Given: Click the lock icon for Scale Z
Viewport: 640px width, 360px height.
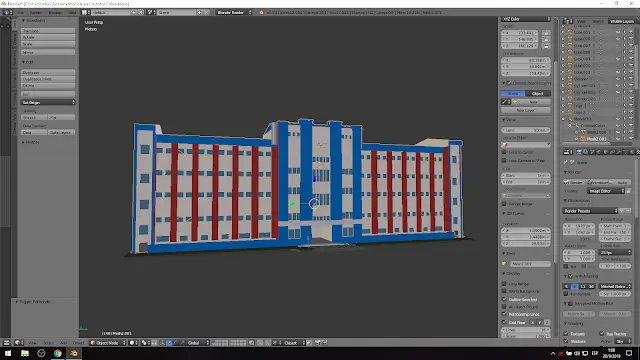Looking at the screenshot, I should 547,46.
